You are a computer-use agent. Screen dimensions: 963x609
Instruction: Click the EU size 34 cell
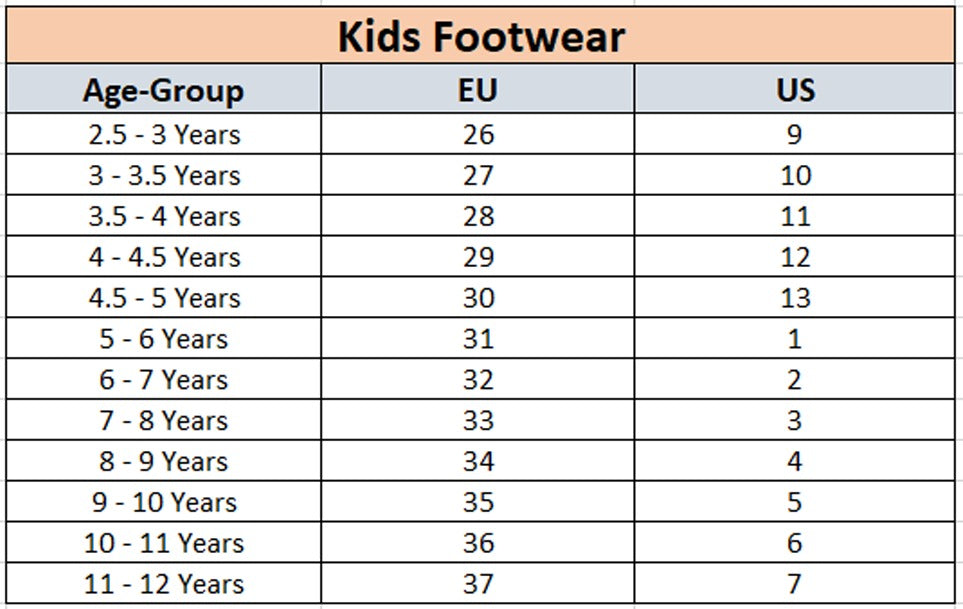pyautogui.click(x=478, y=460)
